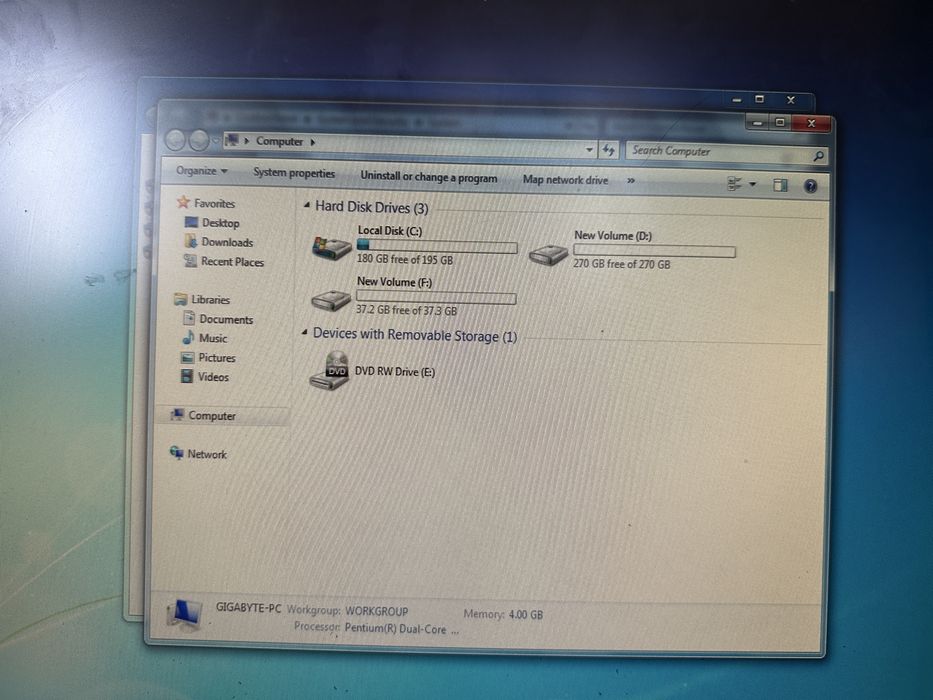Open the Organize dropdown menu
The width and height of the screenshot is (933, 700).
[x=202, y=171]
